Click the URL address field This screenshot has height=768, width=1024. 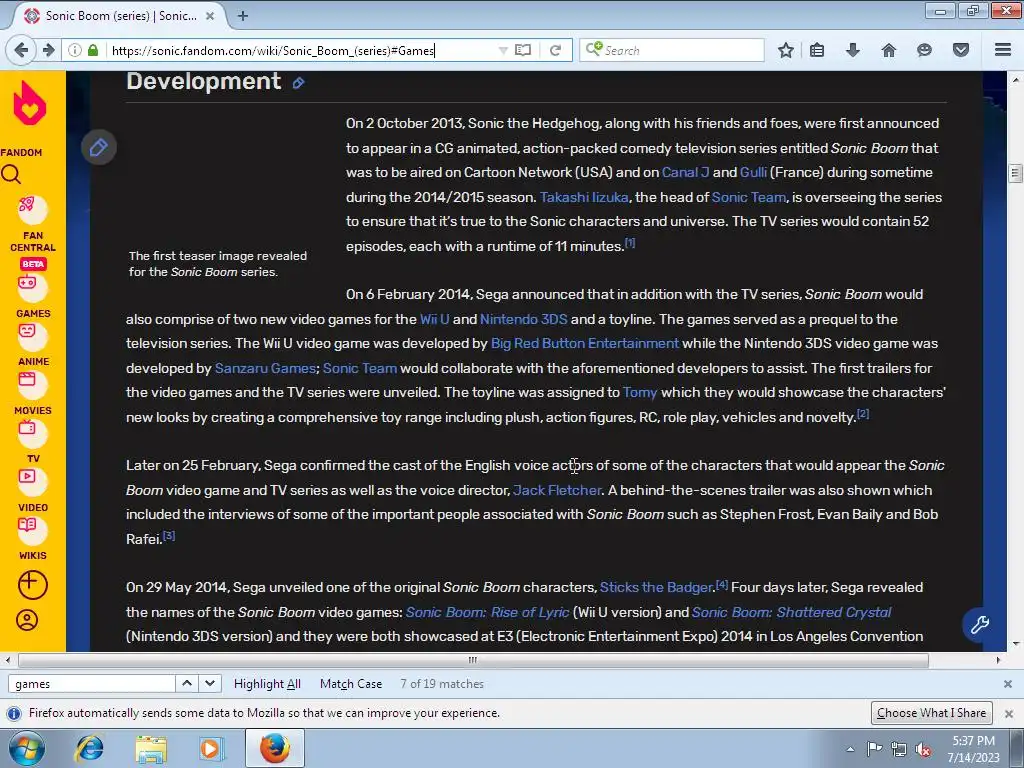click(x=300, y=50)
